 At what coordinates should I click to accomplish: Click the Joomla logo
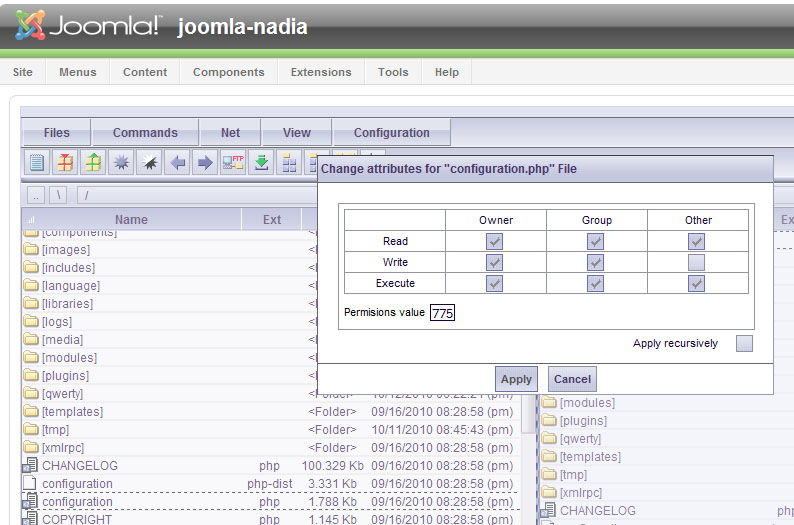click(x=88, y=25)
